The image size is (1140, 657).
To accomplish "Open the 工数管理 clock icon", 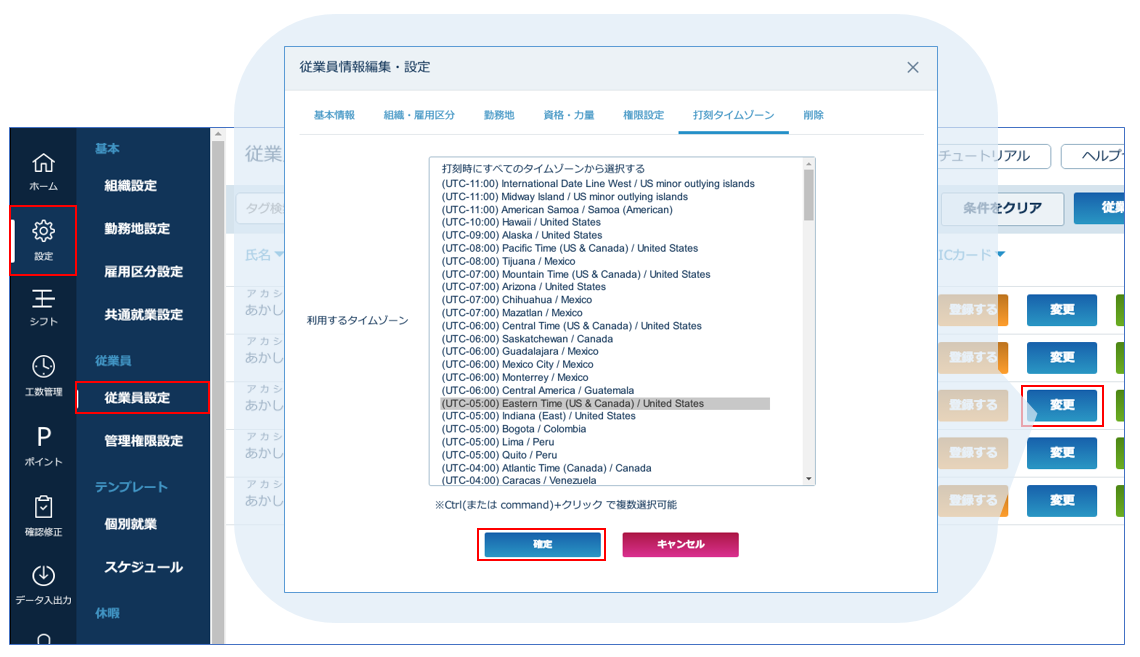I will [x=43, y=375].
